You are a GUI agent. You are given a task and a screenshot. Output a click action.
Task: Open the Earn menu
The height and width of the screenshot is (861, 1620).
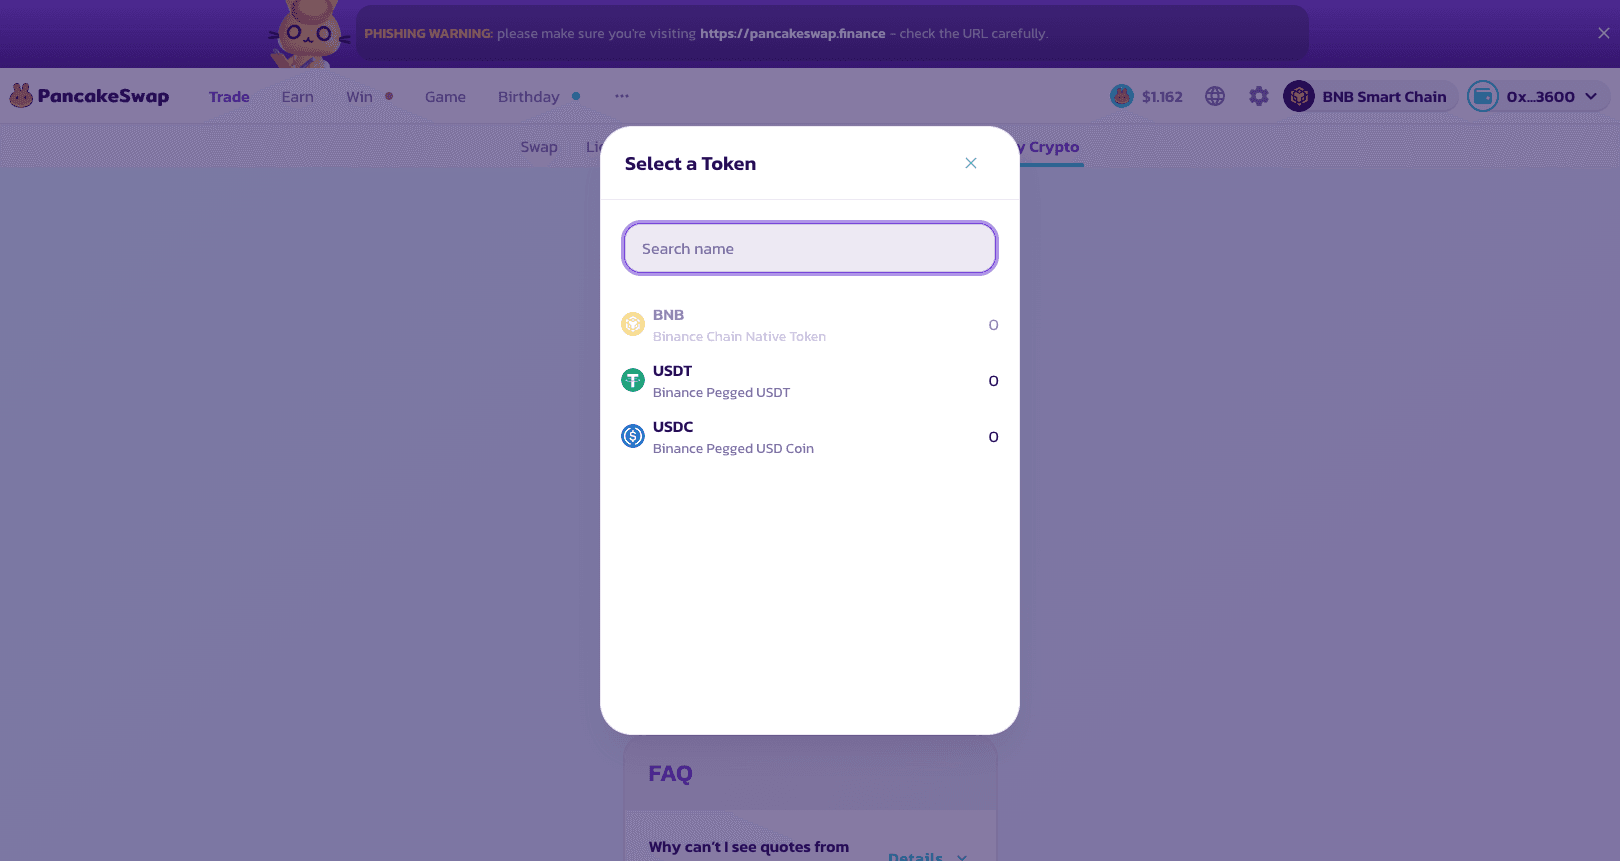[x=297, y=96]
